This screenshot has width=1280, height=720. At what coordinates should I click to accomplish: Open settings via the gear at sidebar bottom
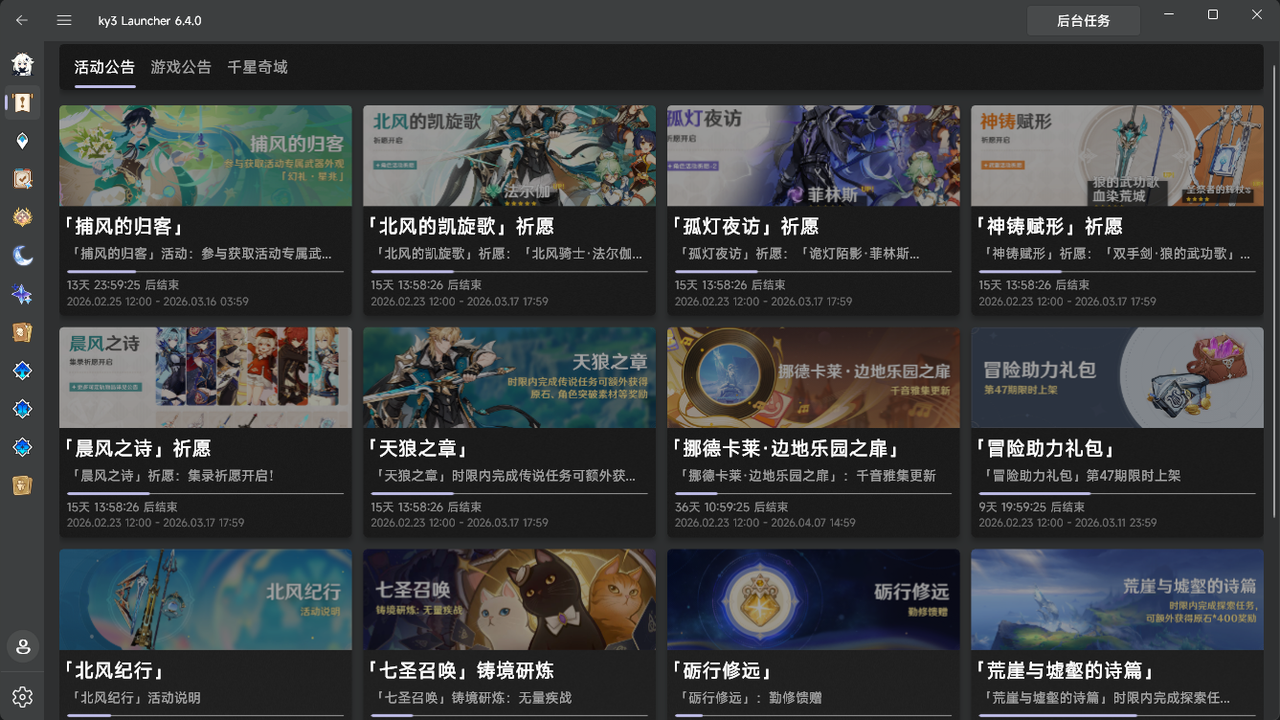coord(22,697)
